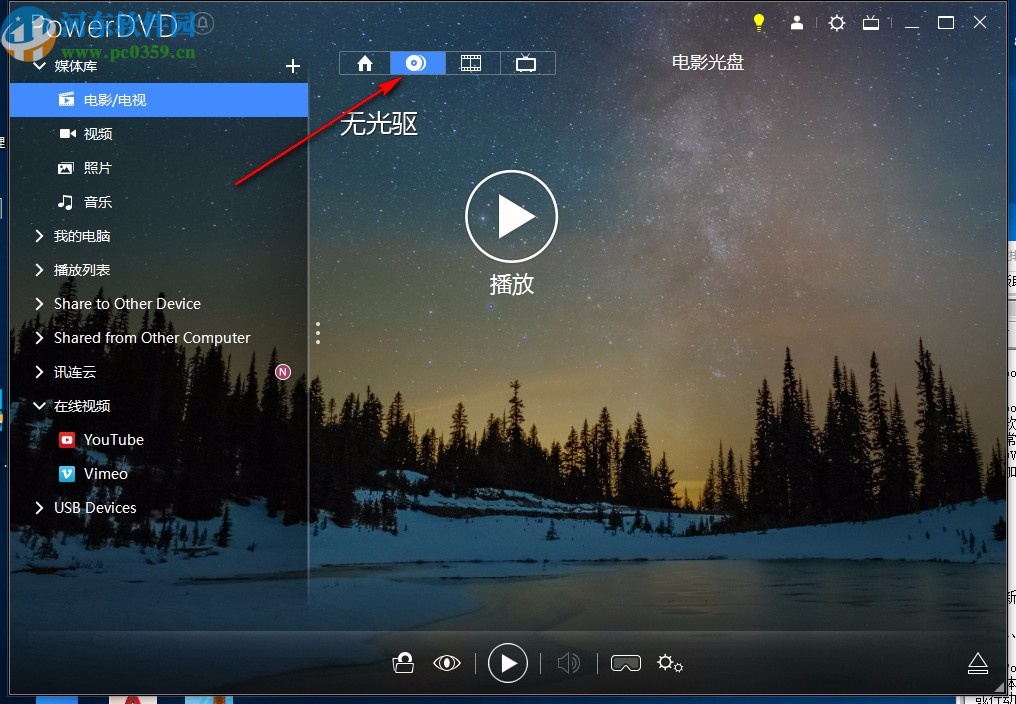Open the 音乐 music library icon
Screen dimensions: 1016x704
65,201
